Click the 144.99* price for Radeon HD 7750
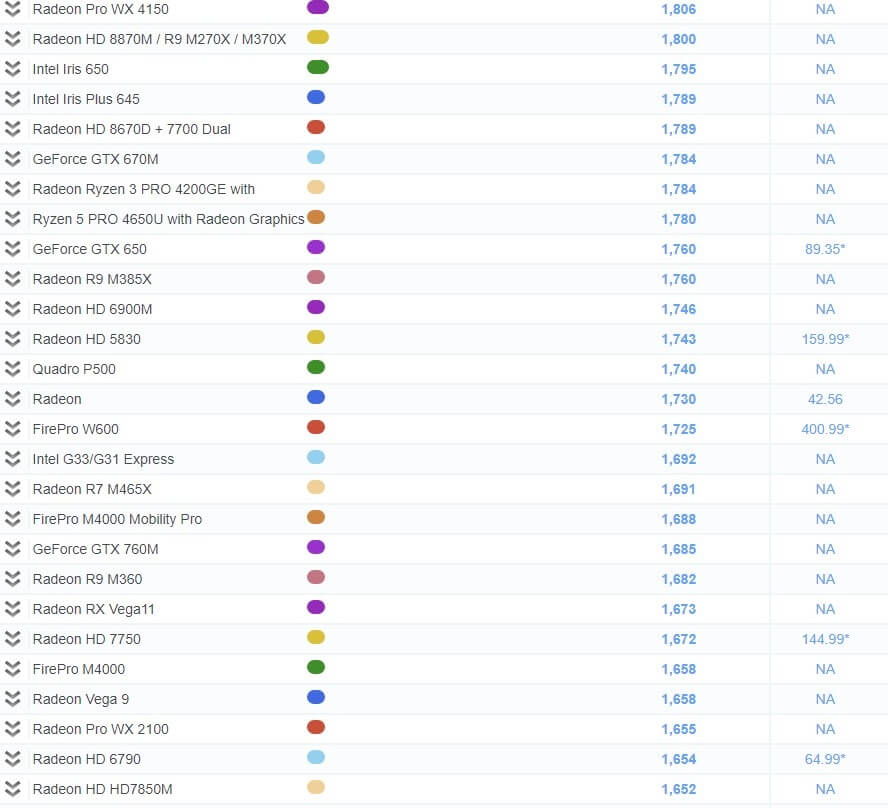 click(x=826, y=639)
